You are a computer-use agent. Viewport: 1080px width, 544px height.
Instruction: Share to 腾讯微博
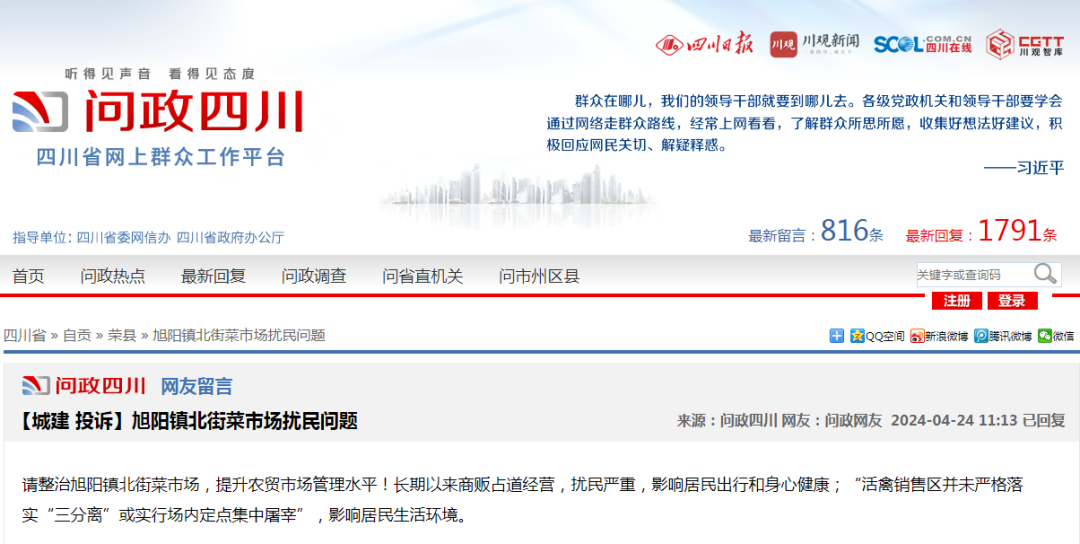(1003, 336)
